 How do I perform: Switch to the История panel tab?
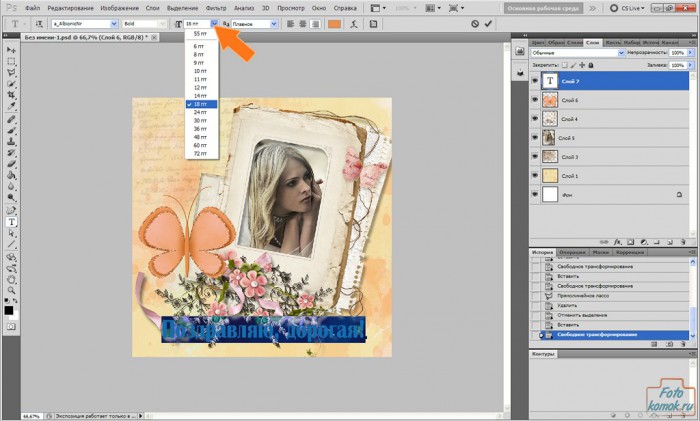click(x=543, y=252)
